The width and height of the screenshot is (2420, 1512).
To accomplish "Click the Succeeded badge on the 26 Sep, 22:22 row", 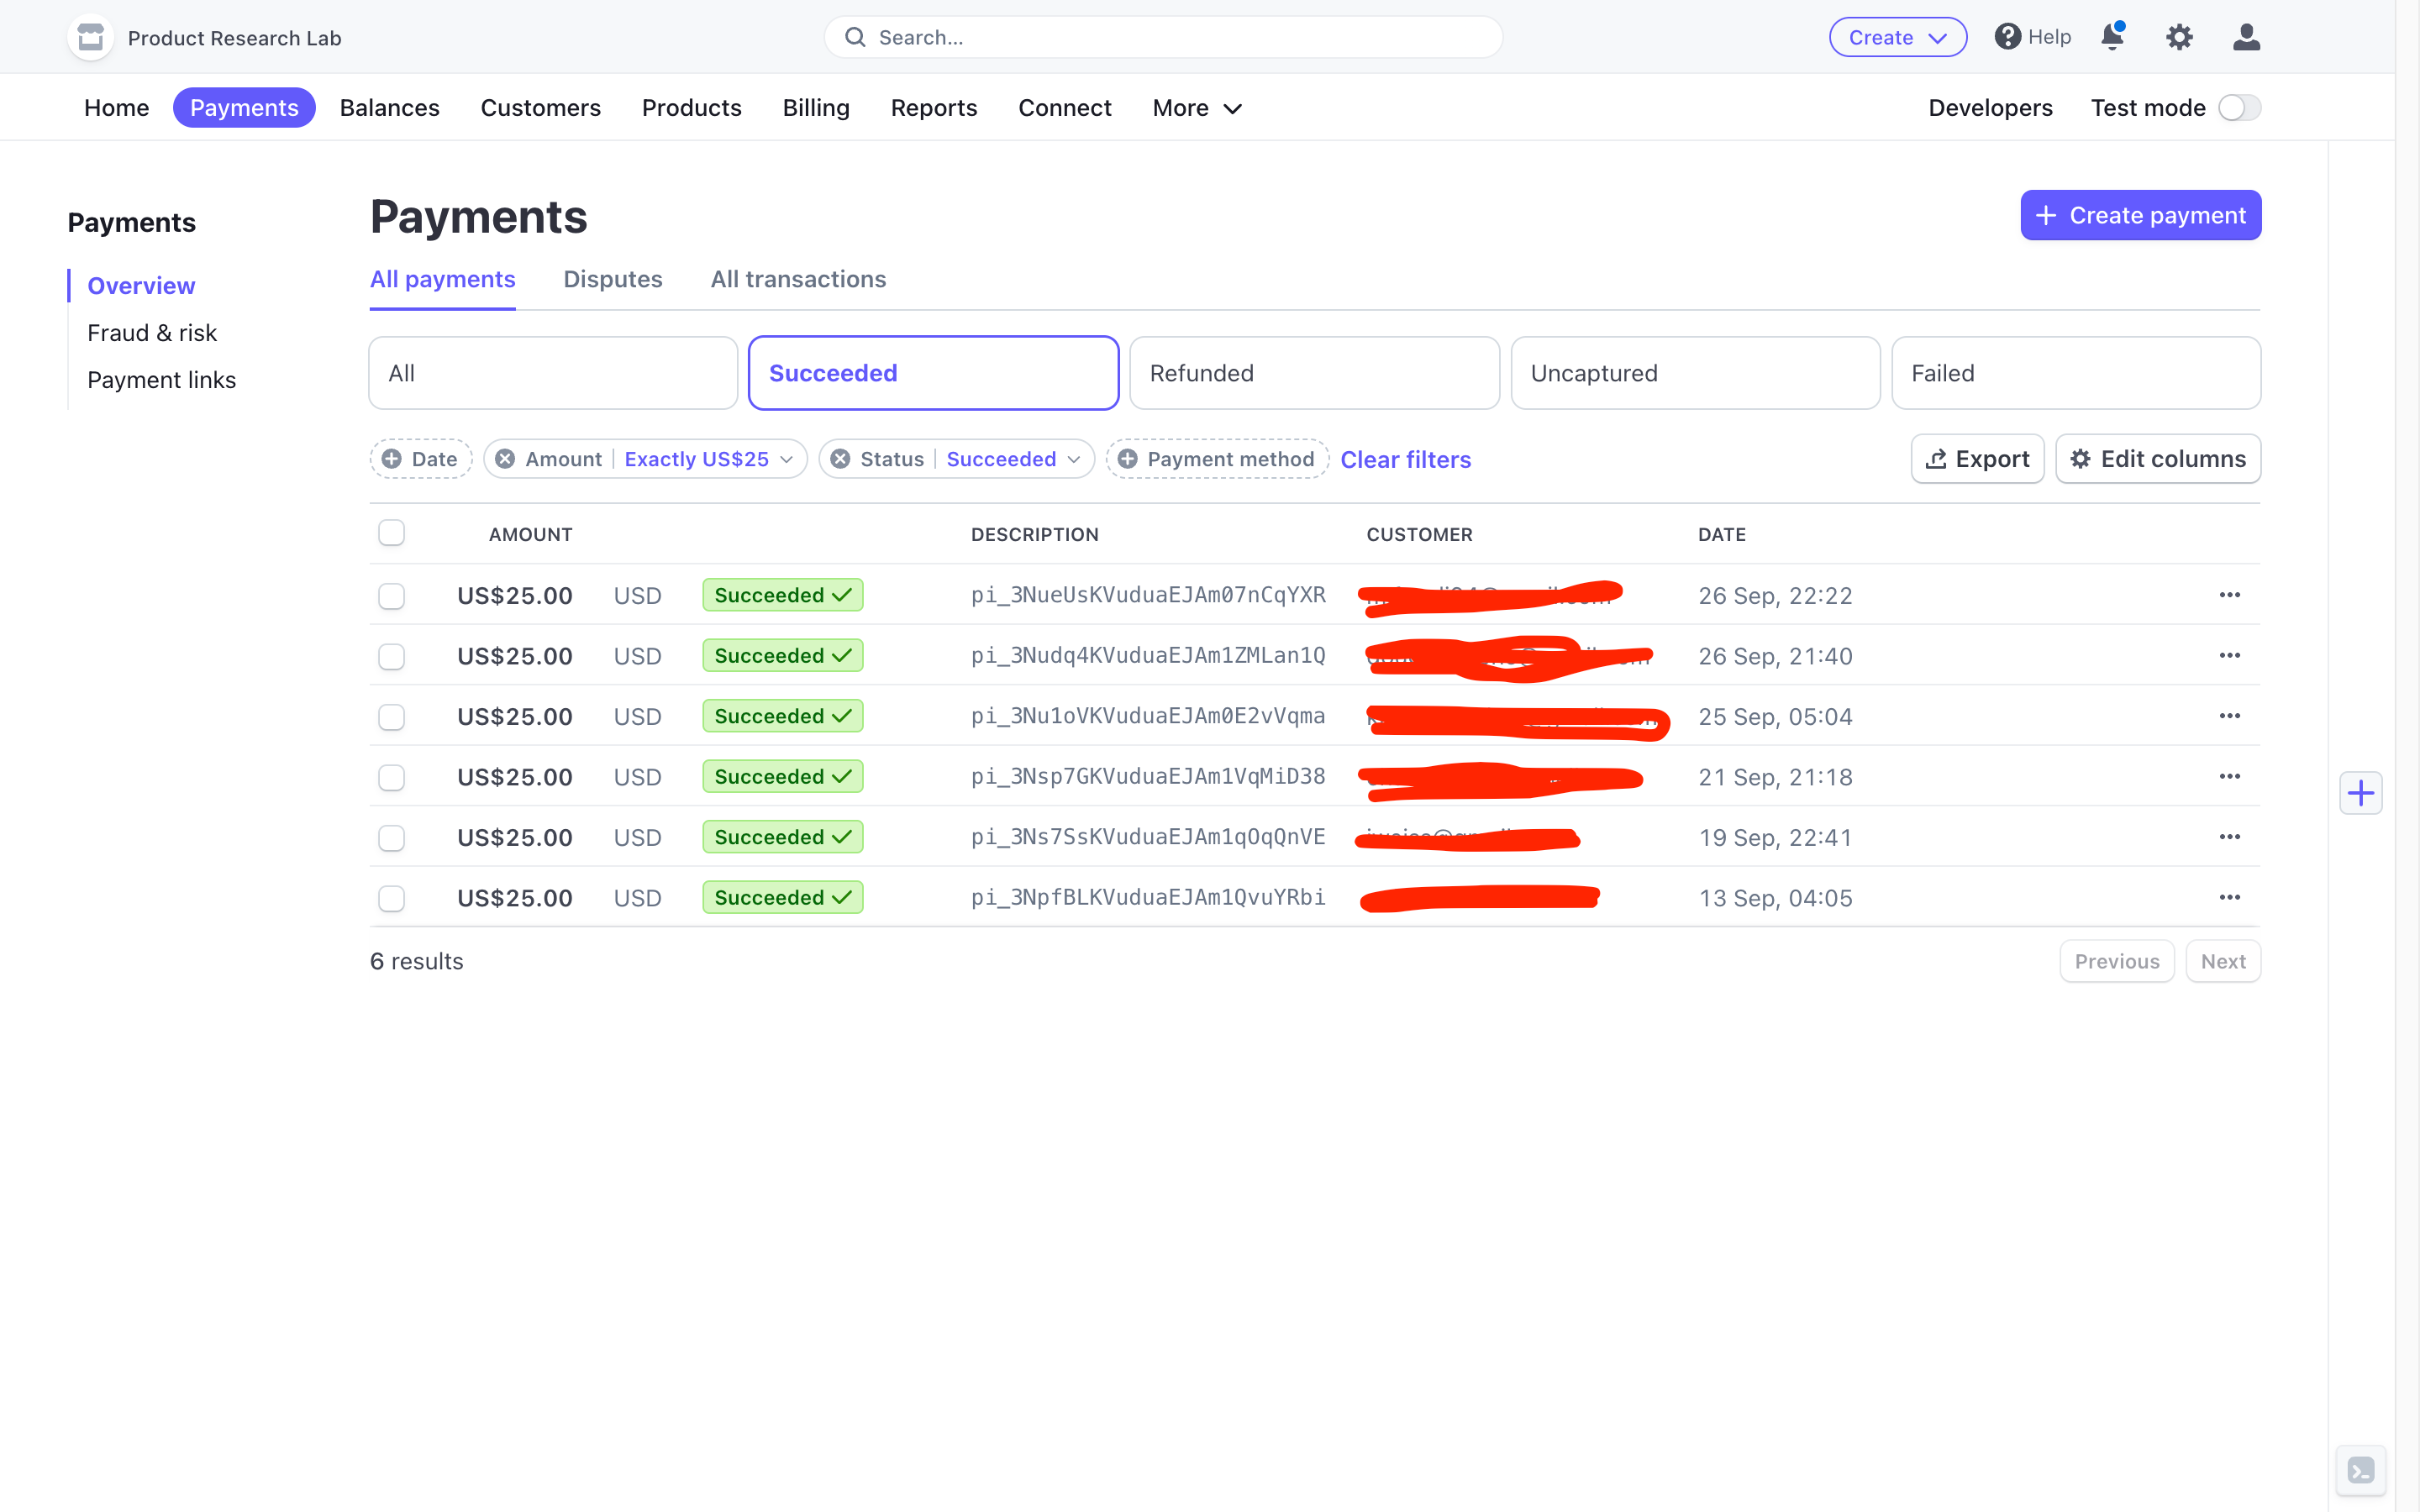I will click(782, 595).
